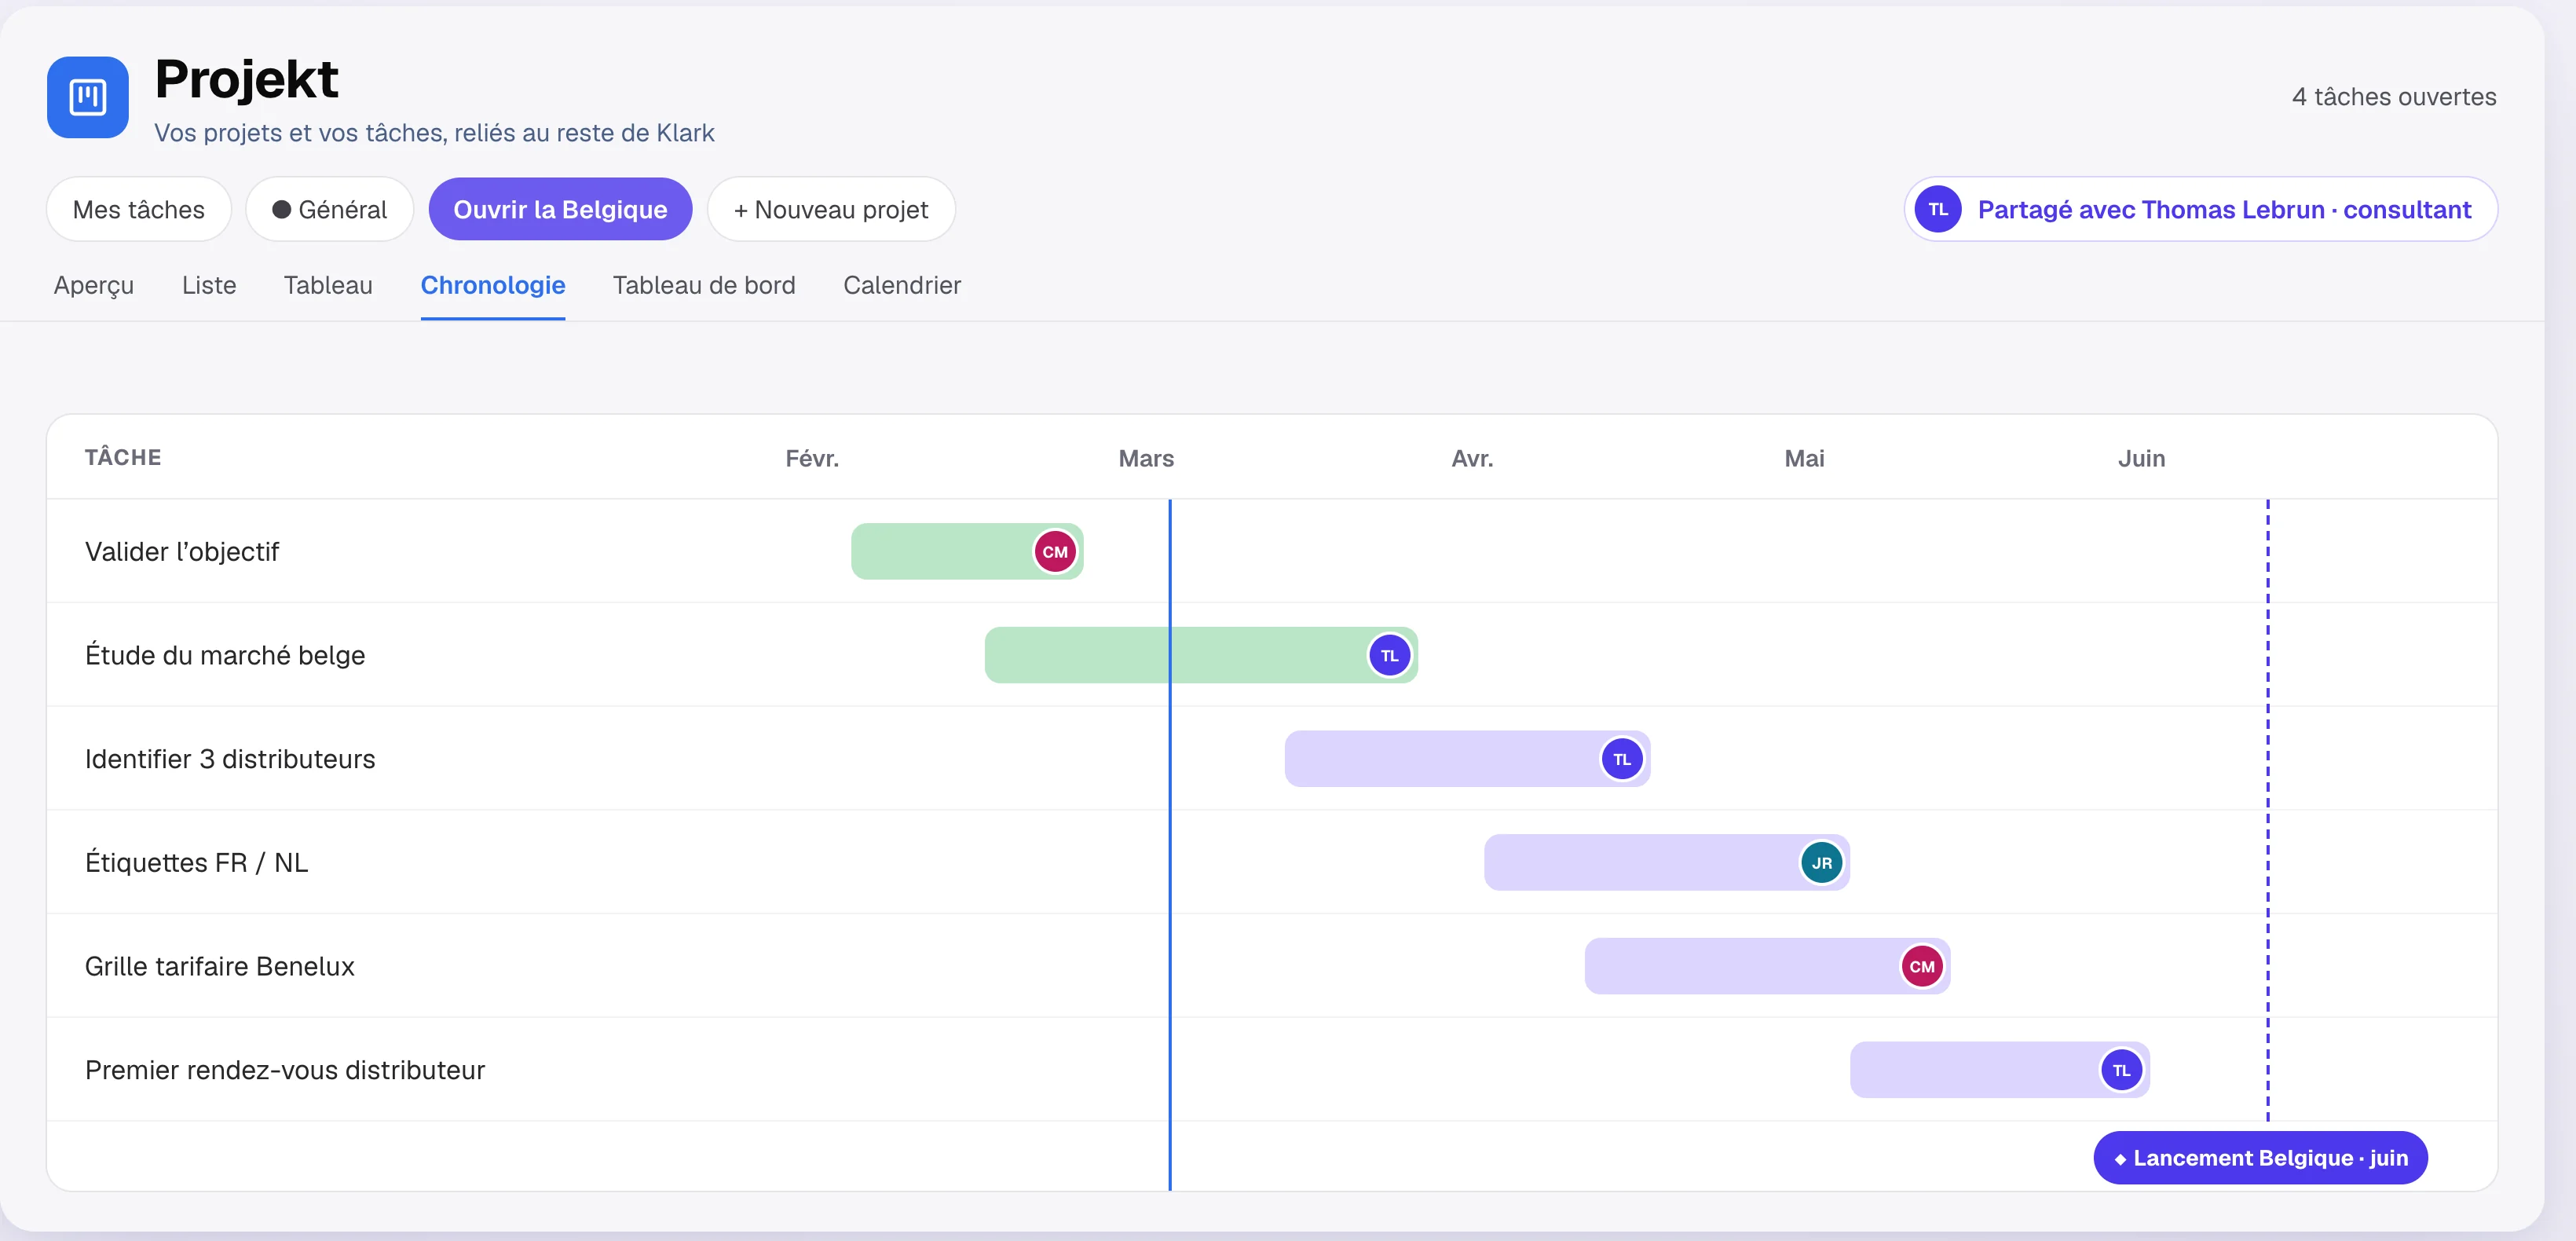Click the Premier rendez-vous distributeur task name
Screen dimensions: 2576x1241
[x=285, y=1070]
